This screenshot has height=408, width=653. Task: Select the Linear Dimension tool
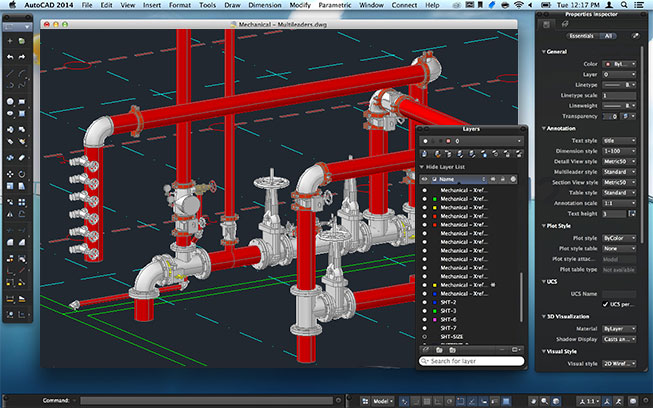[10, 299]
